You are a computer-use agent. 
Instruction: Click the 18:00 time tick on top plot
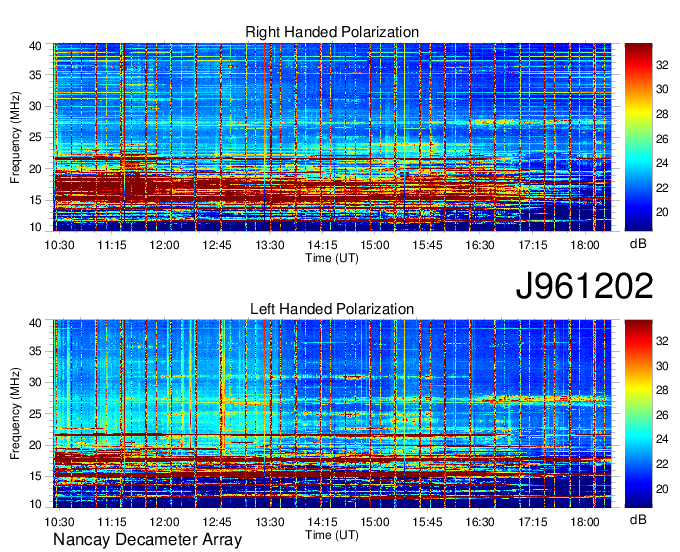click(585, 245)
